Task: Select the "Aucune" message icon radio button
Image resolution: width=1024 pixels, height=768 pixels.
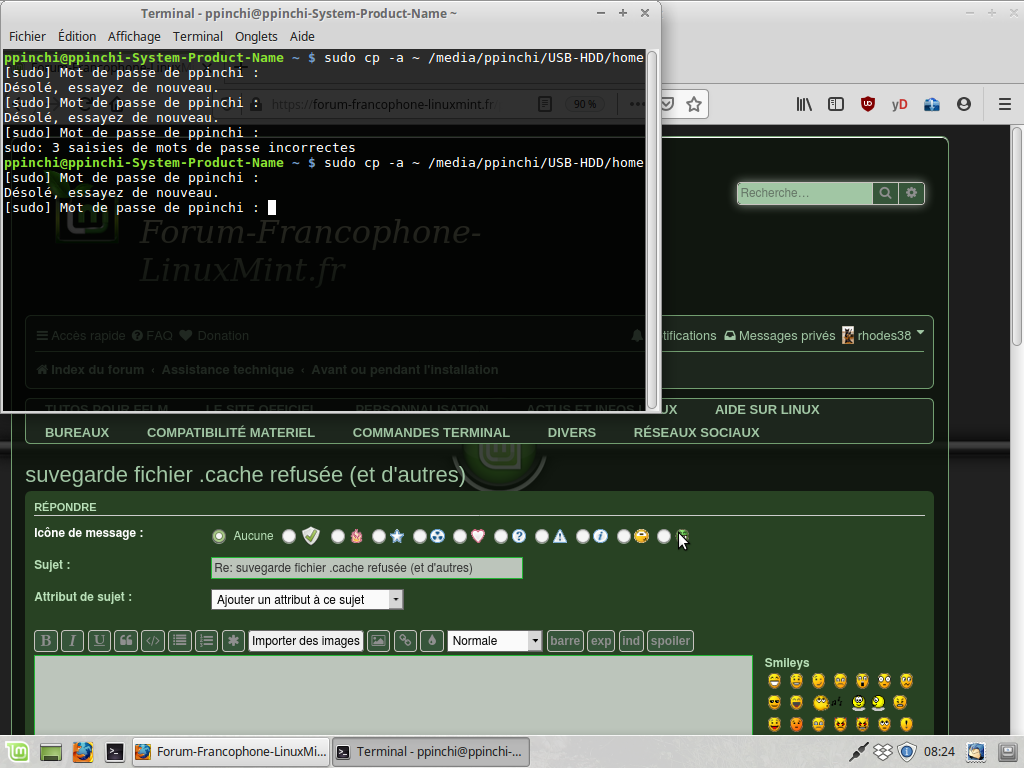Action: (x=219, y=536)
